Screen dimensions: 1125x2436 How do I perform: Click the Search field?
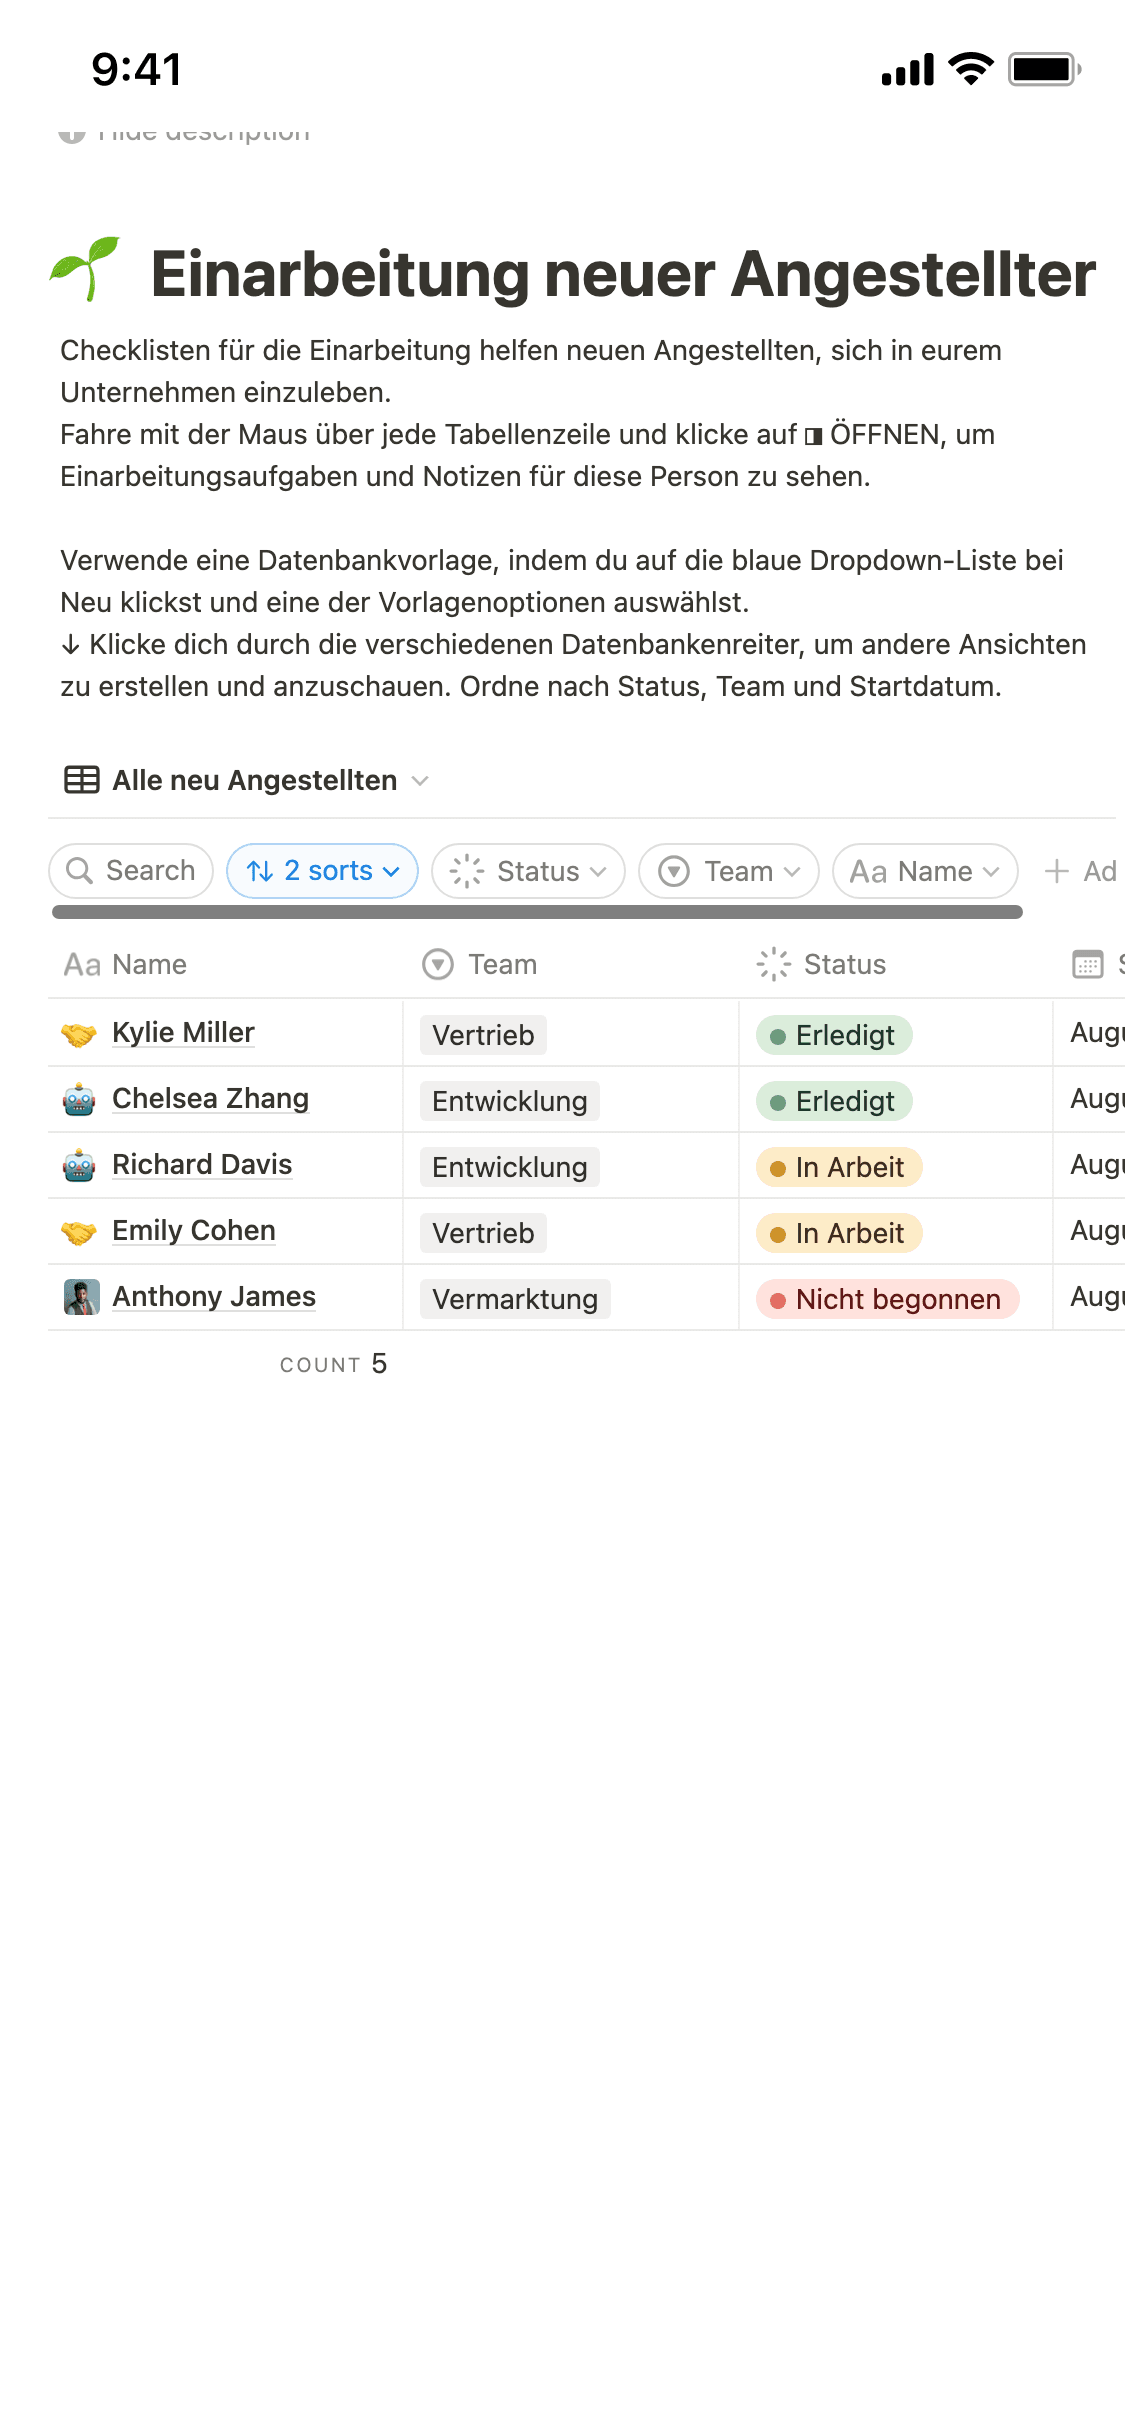[x=131, y=871]
